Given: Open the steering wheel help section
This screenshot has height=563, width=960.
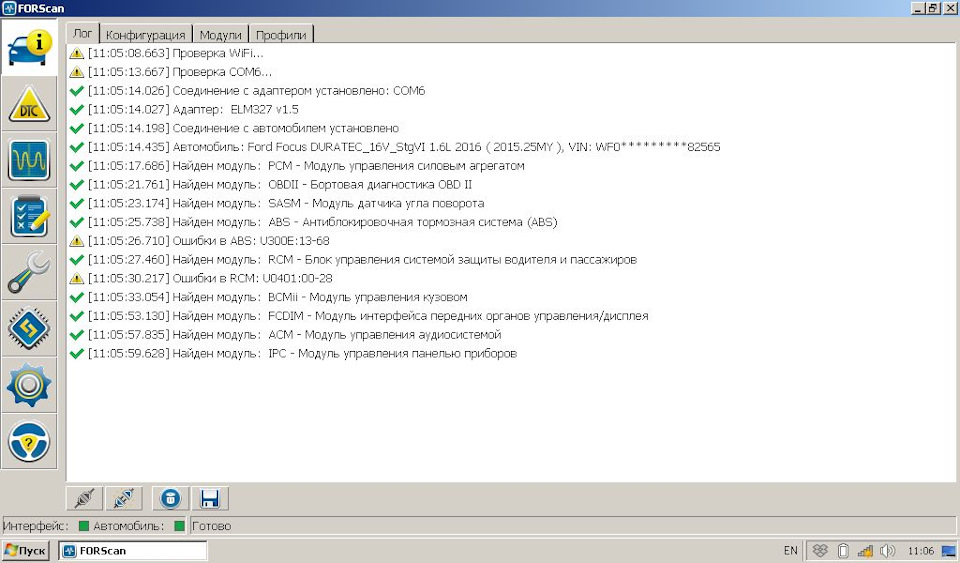Looking at the screenshot, I should coord(29,441).
